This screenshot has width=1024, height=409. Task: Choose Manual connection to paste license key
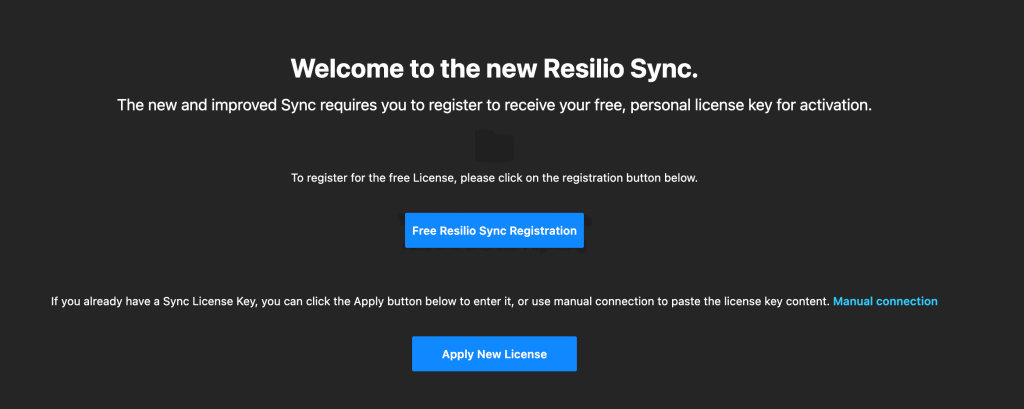coord(885,301)
